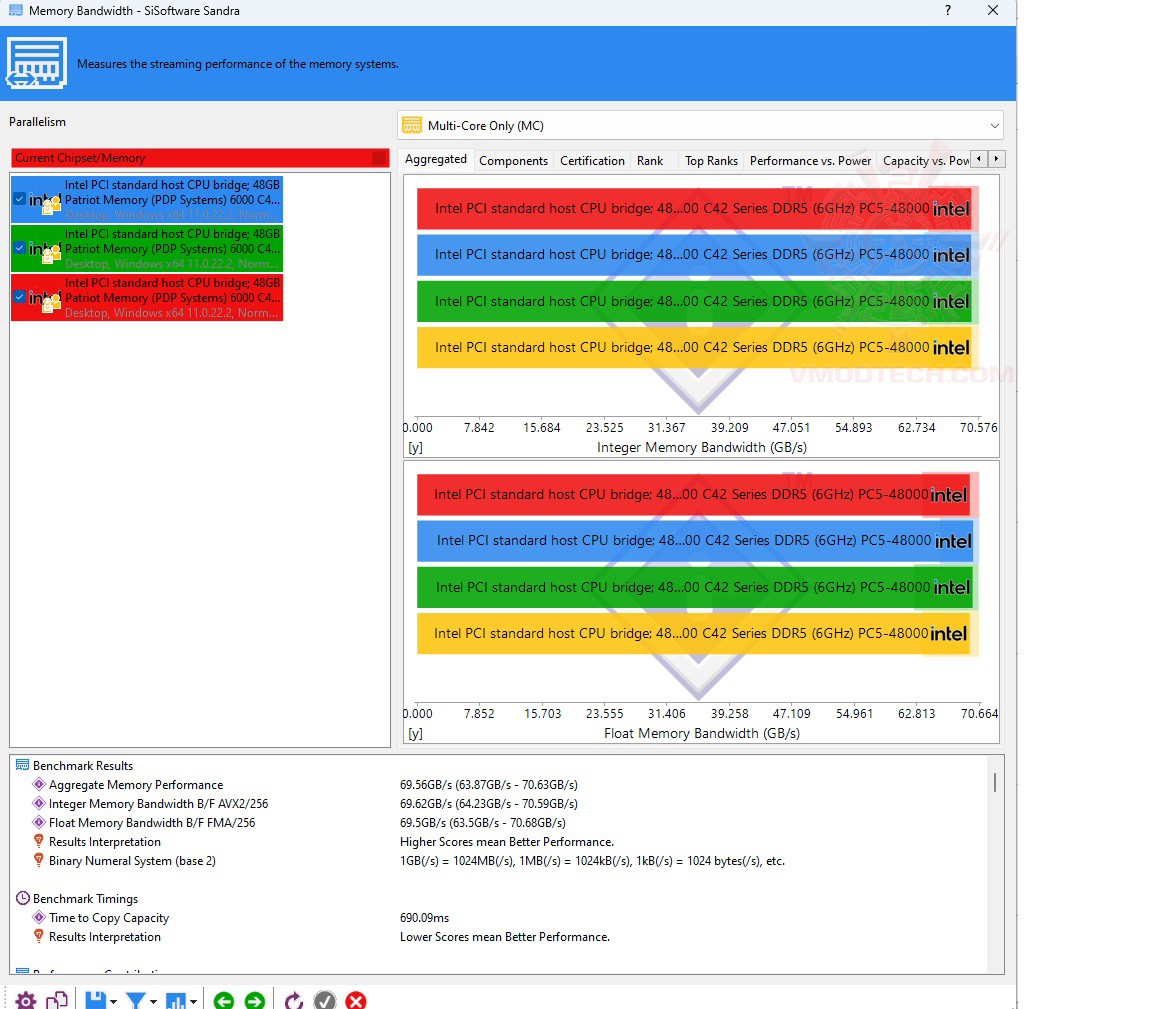
Task: Click the value '690.09ms'
Action: [424, 917]
